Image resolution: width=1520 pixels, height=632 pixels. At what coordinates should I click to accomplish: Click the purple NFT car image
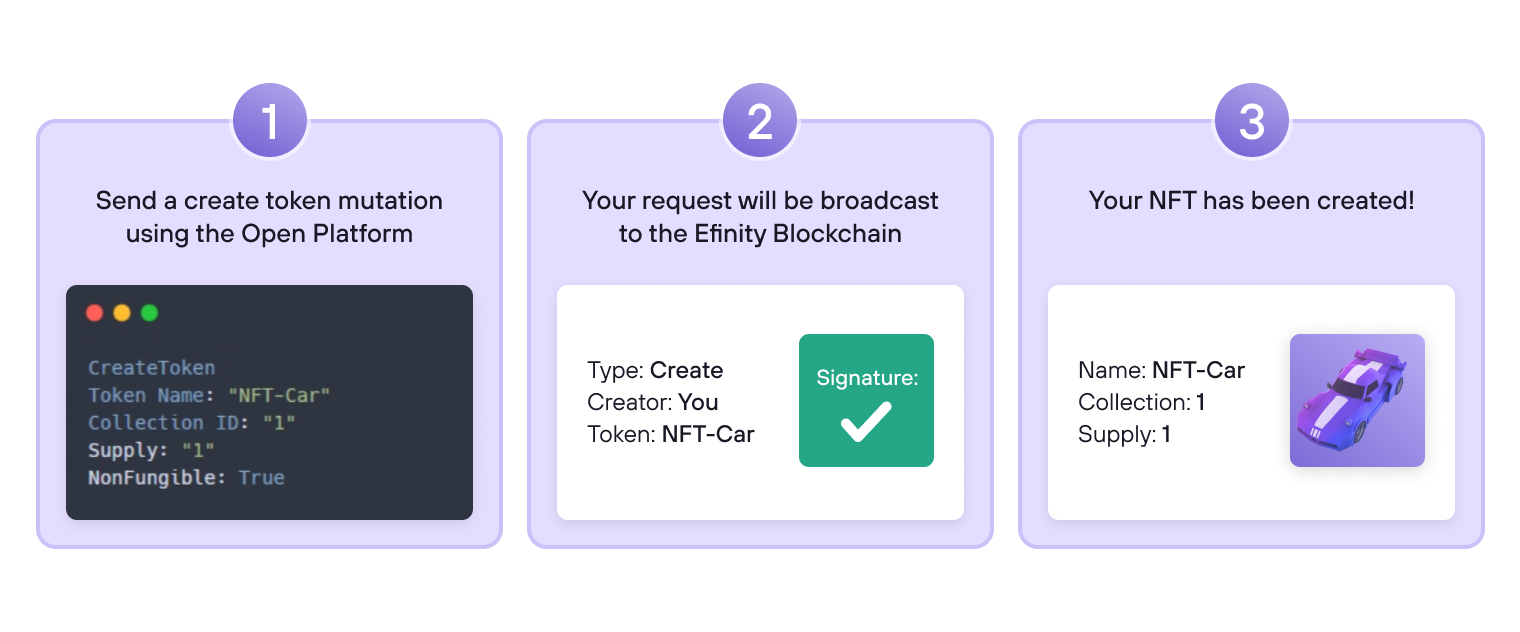(x=1357, y=400)
